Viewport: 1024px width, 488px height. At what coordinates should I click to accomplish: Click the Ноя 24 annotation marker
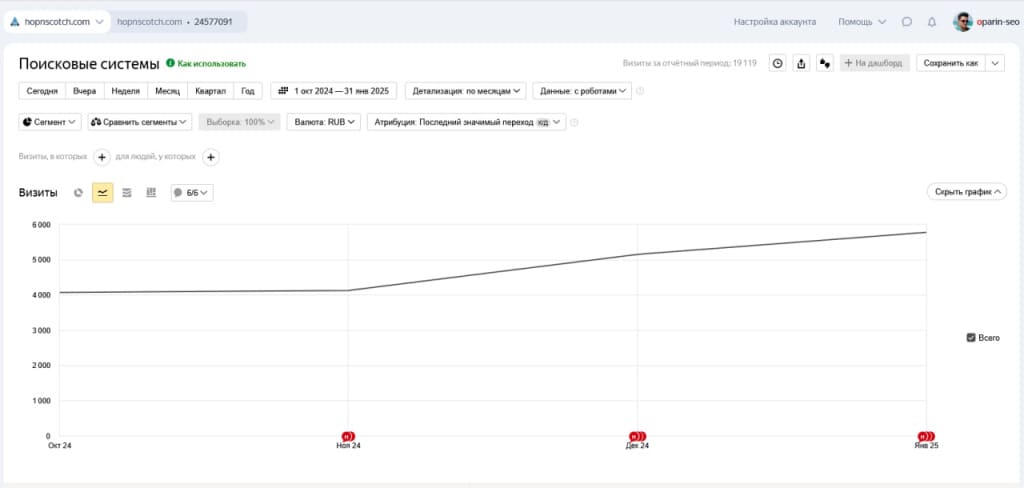click(x=348, y=436)
